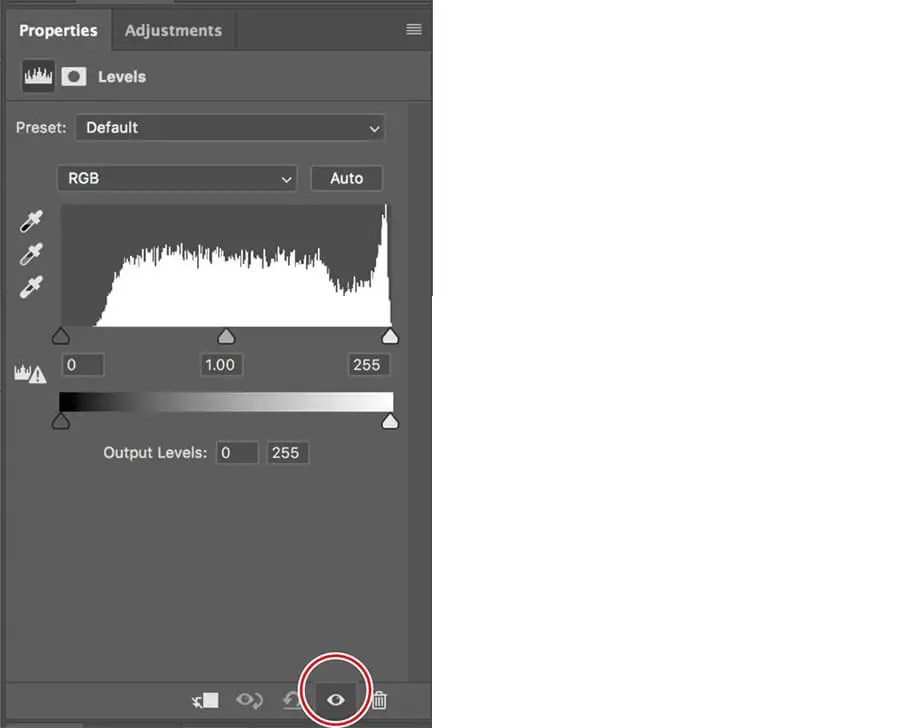Image resolution: width=900 pixels, height=728 pixels.
Task: Switch to the Adjustments tab
Action: coord(173,30)
